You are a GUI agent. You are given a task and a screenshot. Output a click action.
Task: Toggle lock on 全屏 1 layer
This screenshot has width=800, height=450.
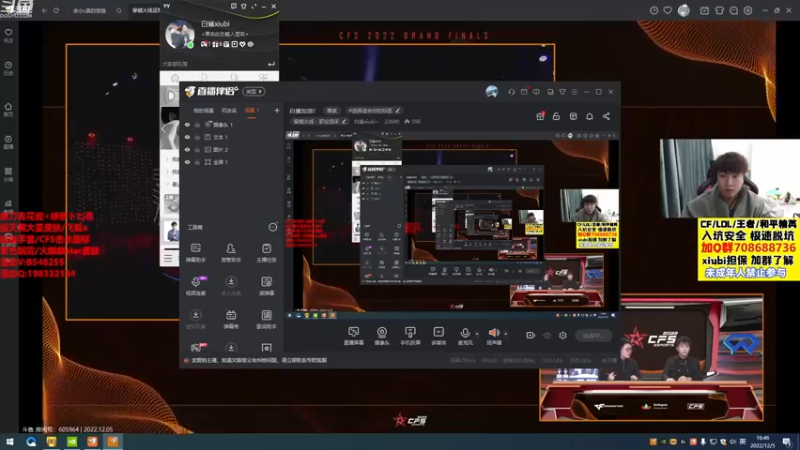(x=197, y=162)
